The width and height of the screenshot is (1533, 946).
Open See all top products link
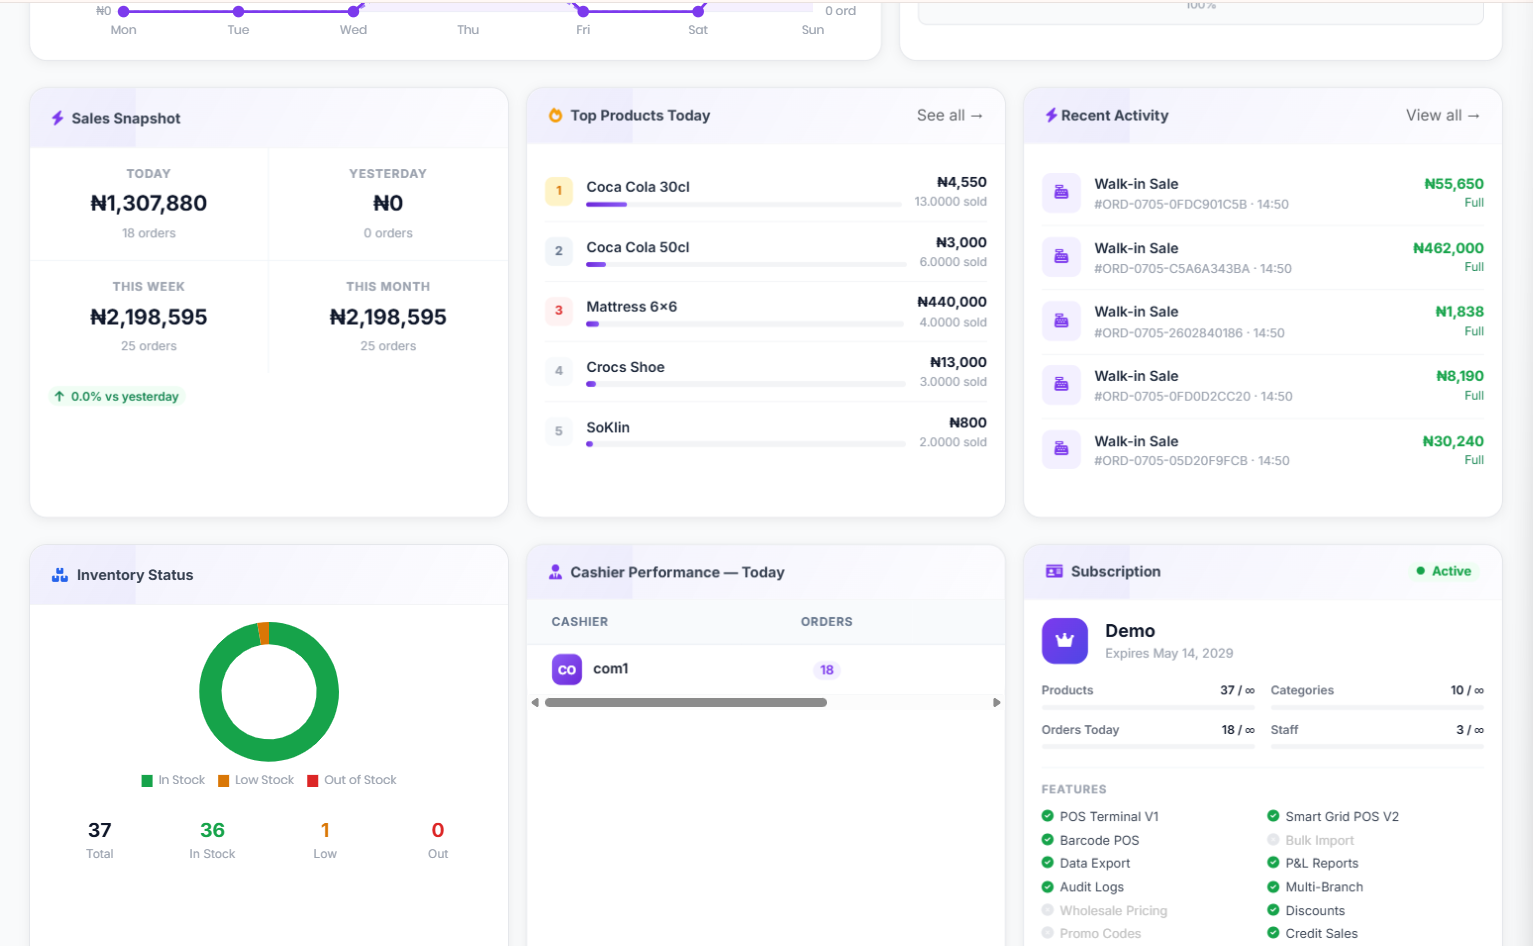coord(950,115)
